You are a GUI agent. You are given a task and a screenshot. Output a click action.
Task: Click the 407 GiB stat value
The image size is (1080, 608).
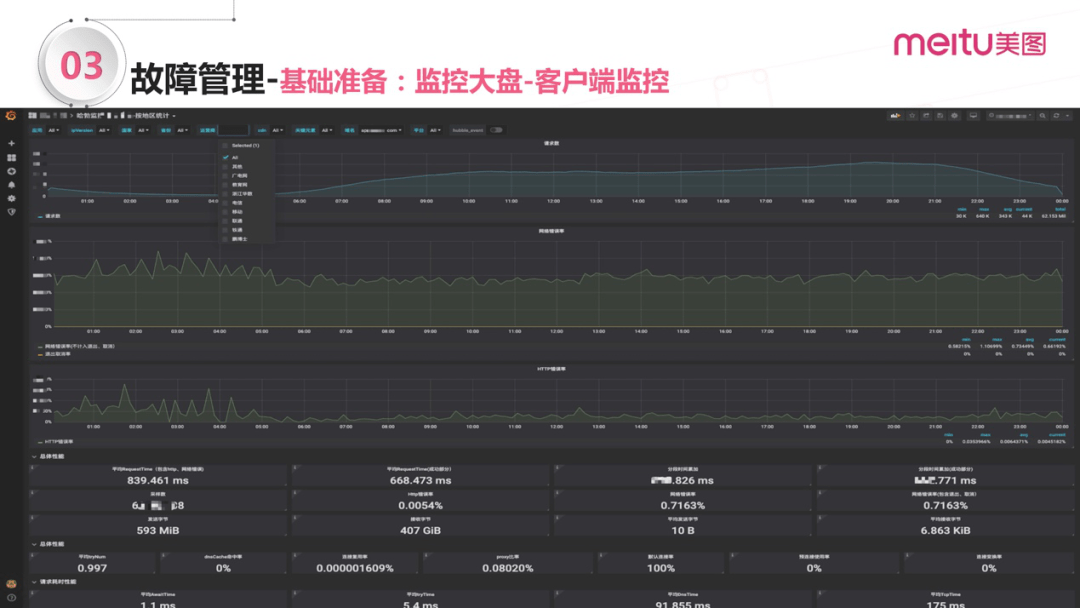[420, 531]
